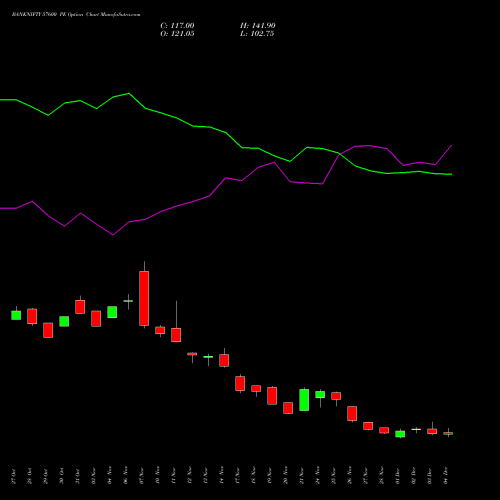This screenshot has height=500, width=500.
Task: Select the close value C: 117.00
Action: click(177, 26)
